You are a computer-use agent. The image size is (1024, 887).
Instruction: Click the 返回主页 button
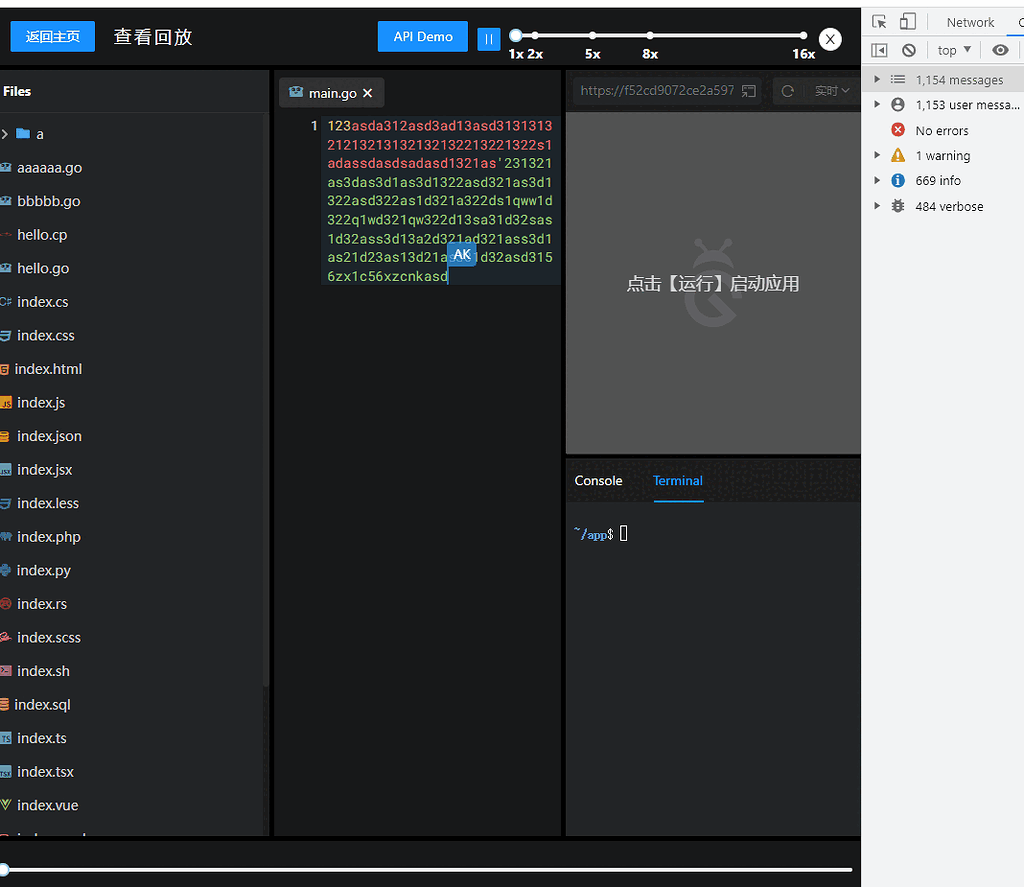52,37
